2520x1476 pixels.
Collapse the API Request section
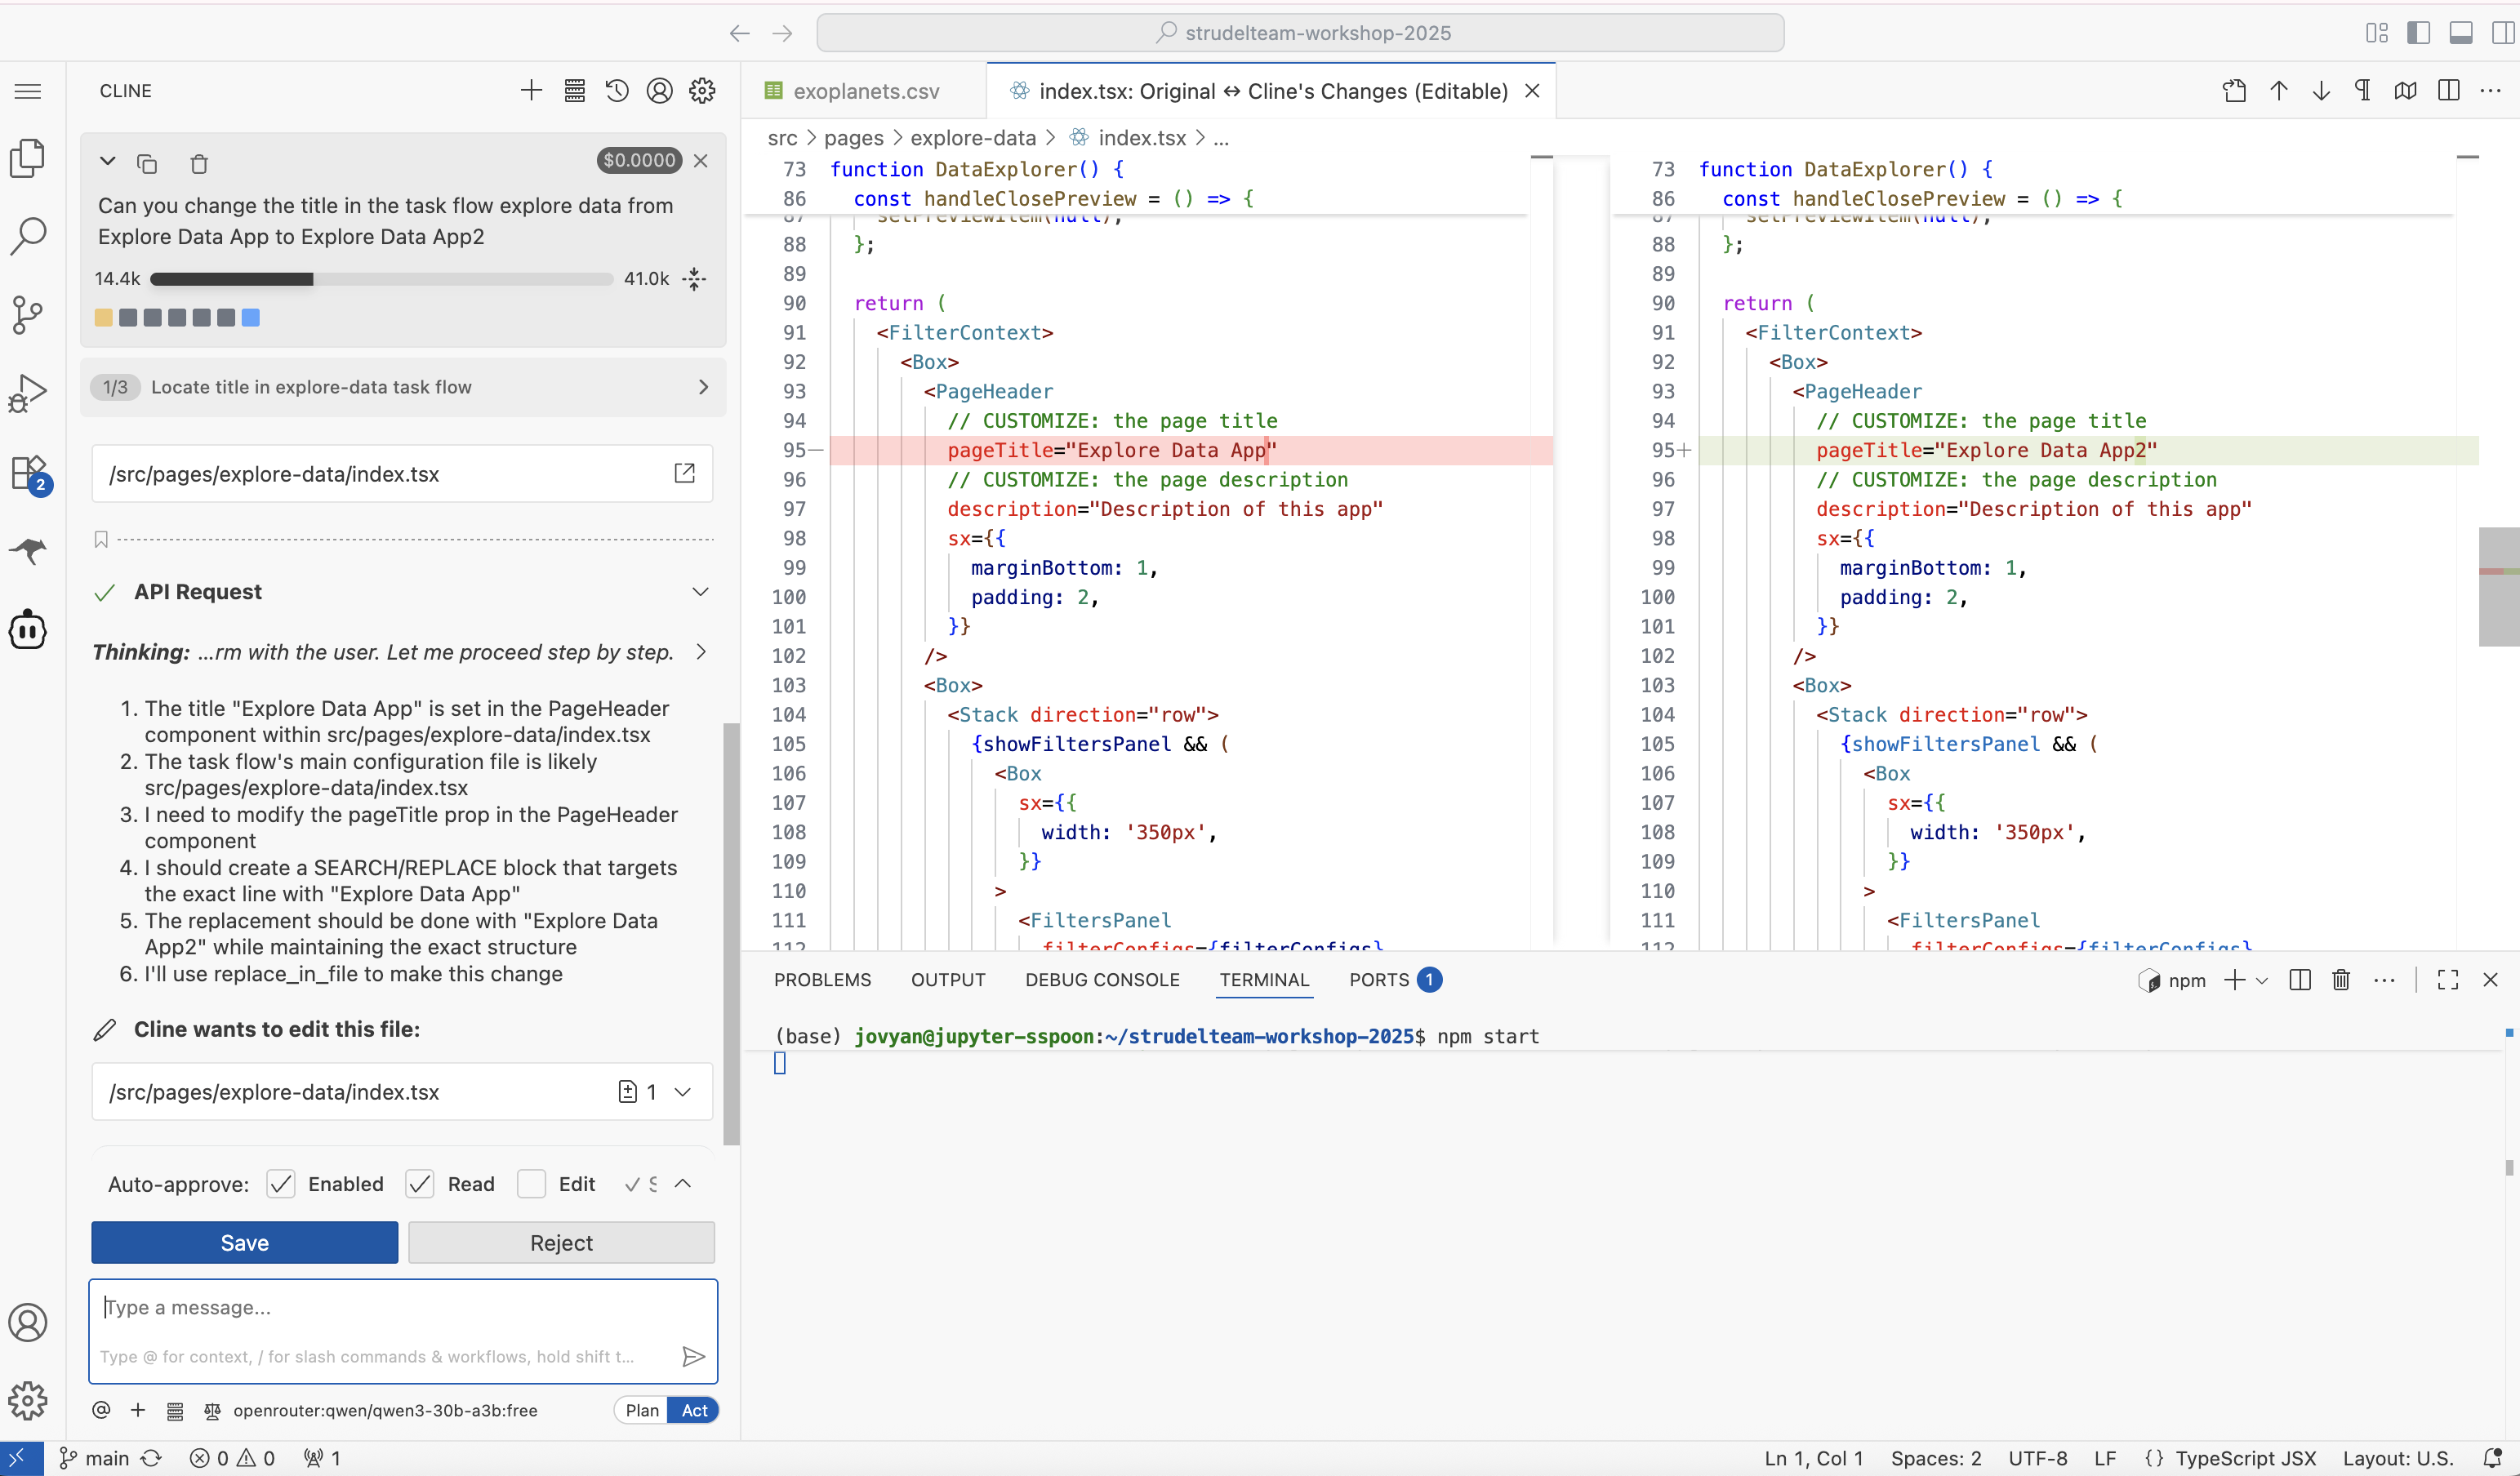700,592
